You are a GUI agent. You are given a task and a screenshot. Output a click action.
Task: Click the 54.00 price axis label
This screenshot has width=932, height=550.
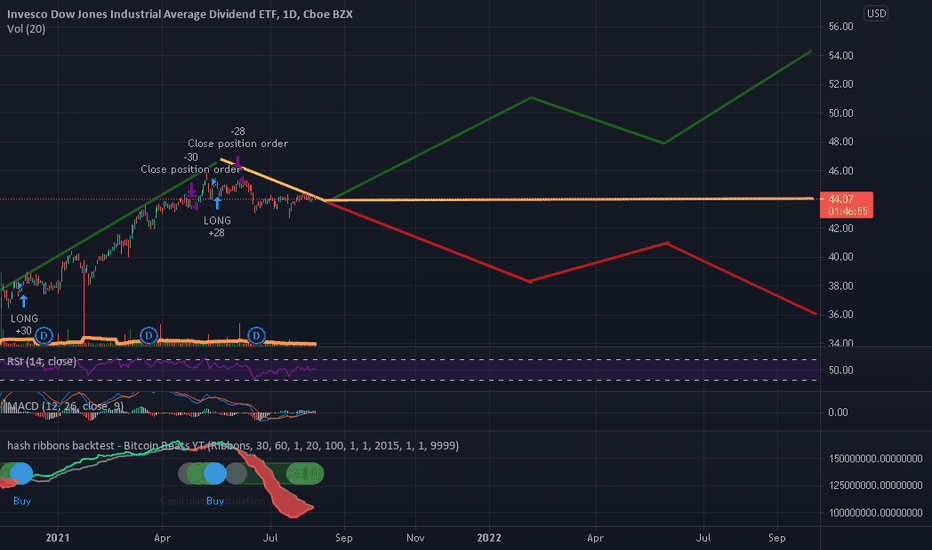point(841,55)
